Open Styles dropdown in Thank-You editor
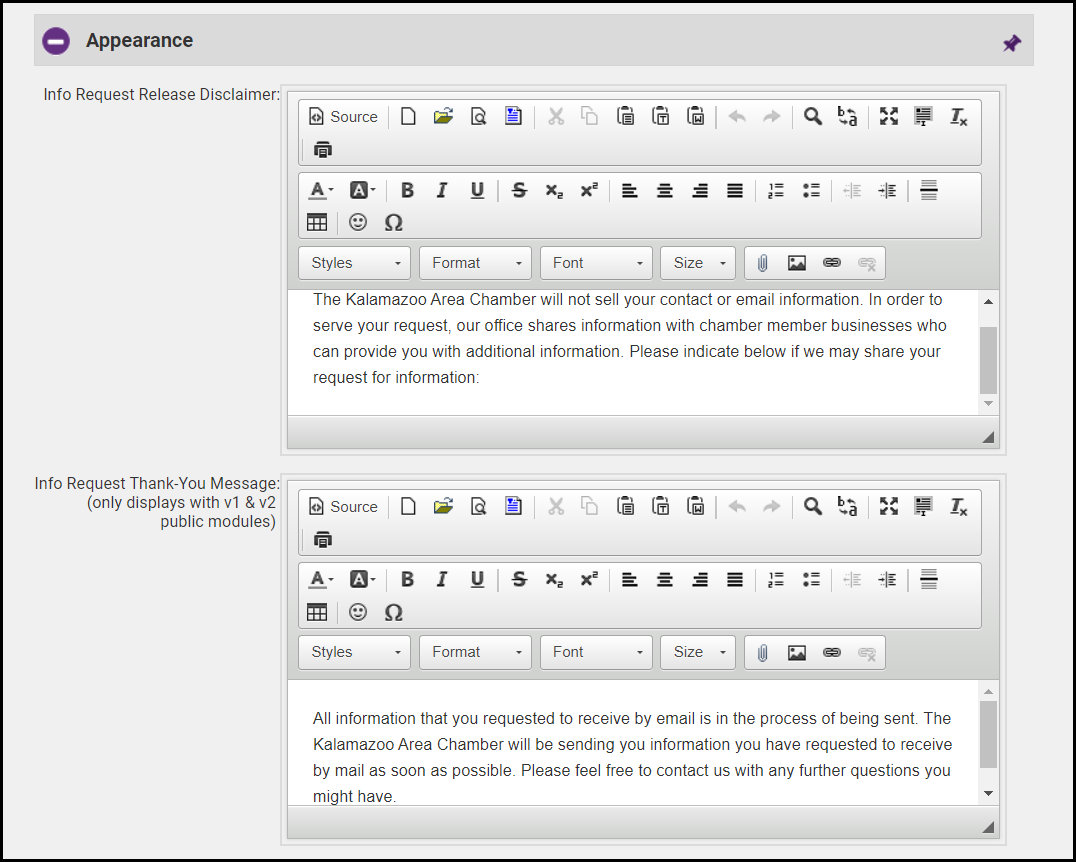This screenshot has width=1076, height=862. coord(355,652)
